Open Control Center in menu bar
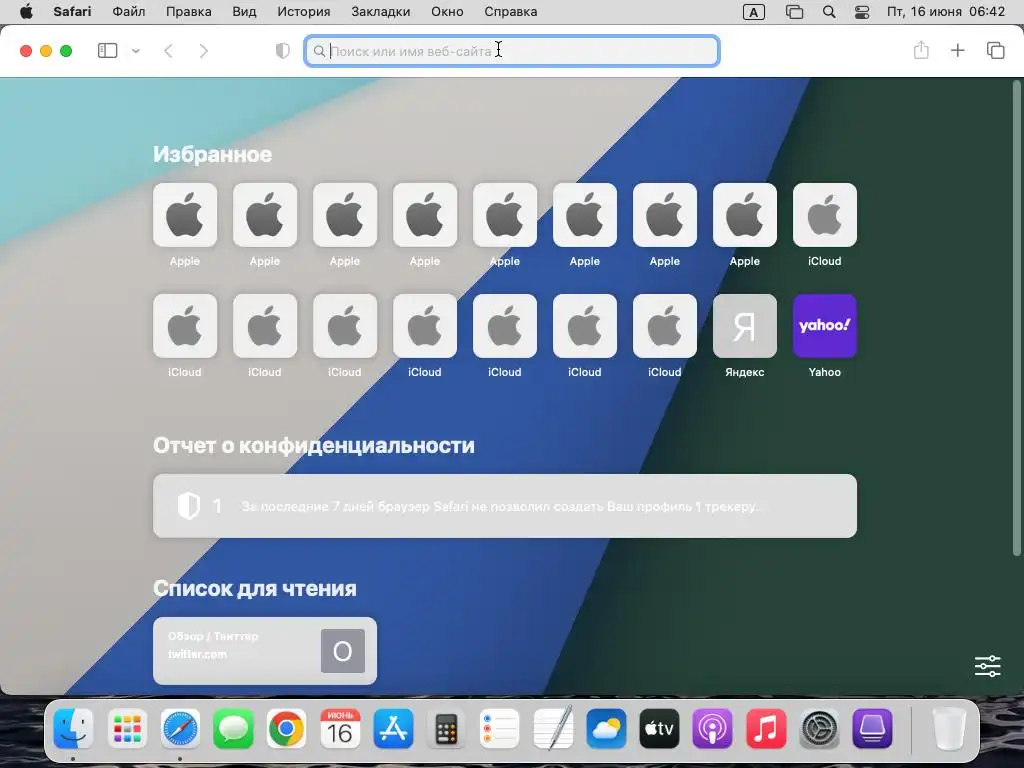Screen dimensions: 1024x768 [x=862, y=12]
